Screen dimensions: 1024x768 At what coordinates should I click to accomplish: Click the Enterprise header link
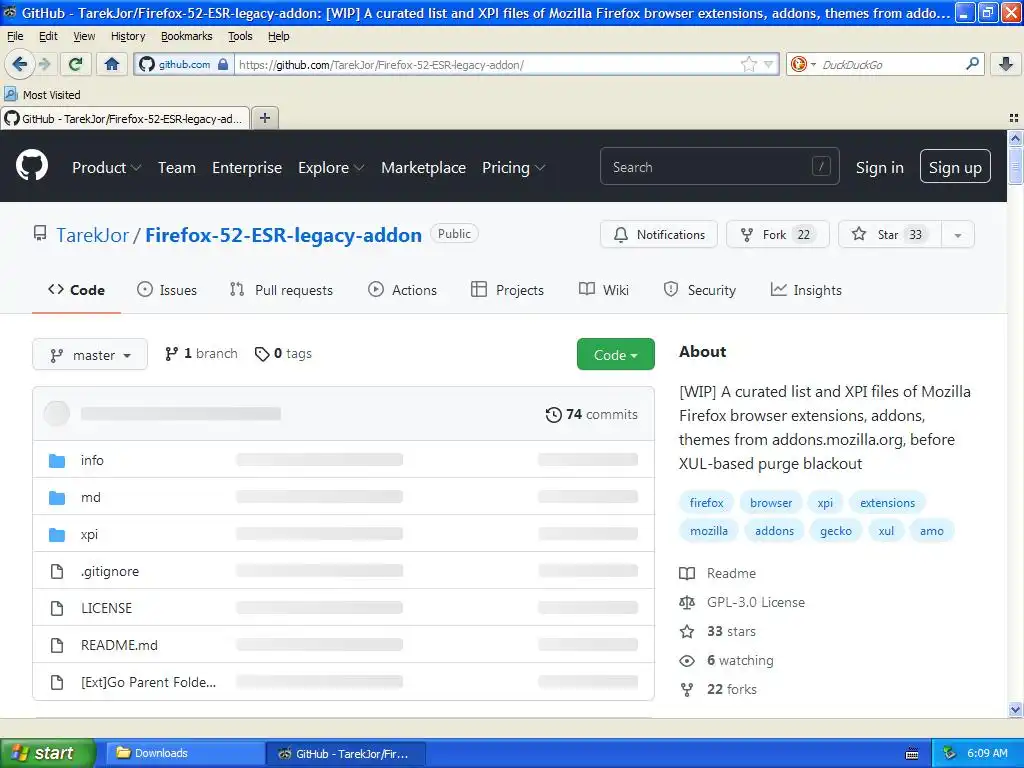click(x=247, y=168)
